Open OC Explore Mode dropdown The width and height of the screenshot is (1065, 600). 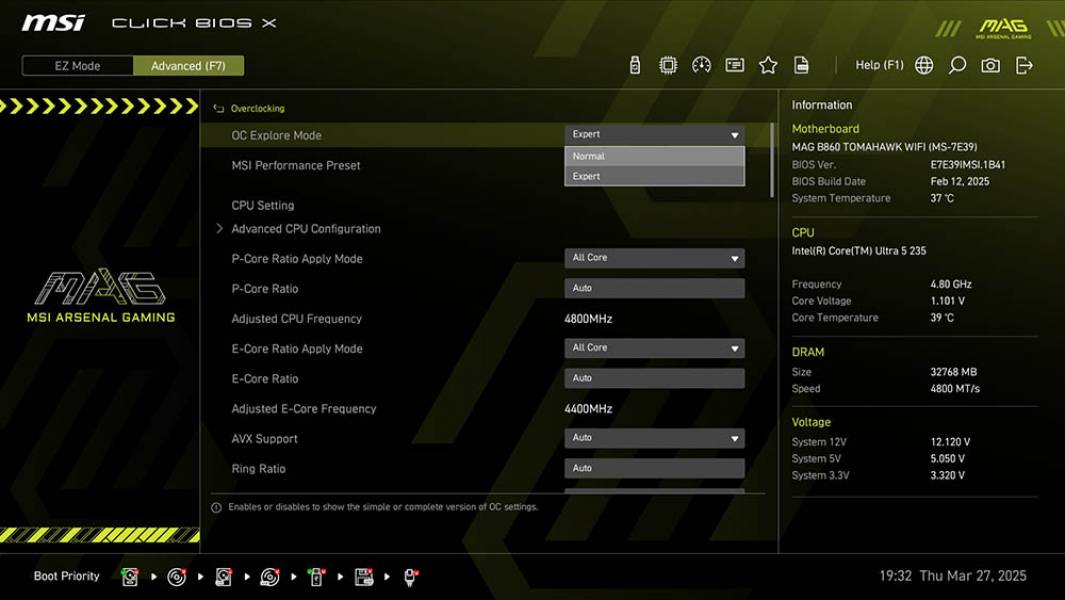point(654,135)
